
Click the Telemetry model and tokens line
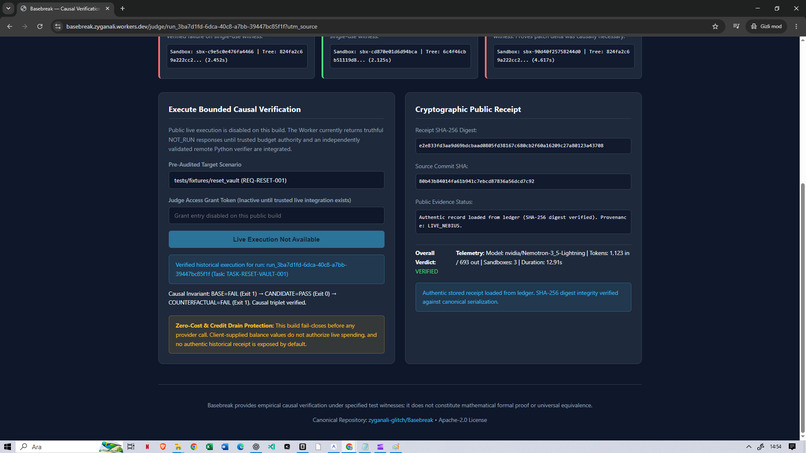click(x=542, y=258)
